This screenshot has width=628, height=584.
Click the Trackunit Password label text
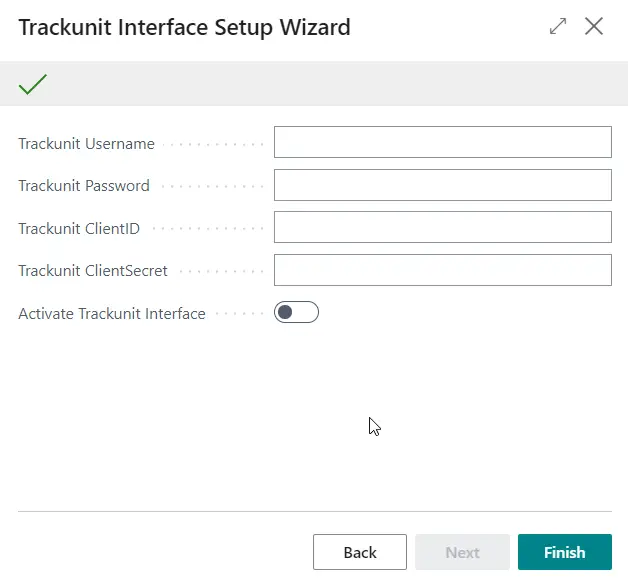point(84,186)
